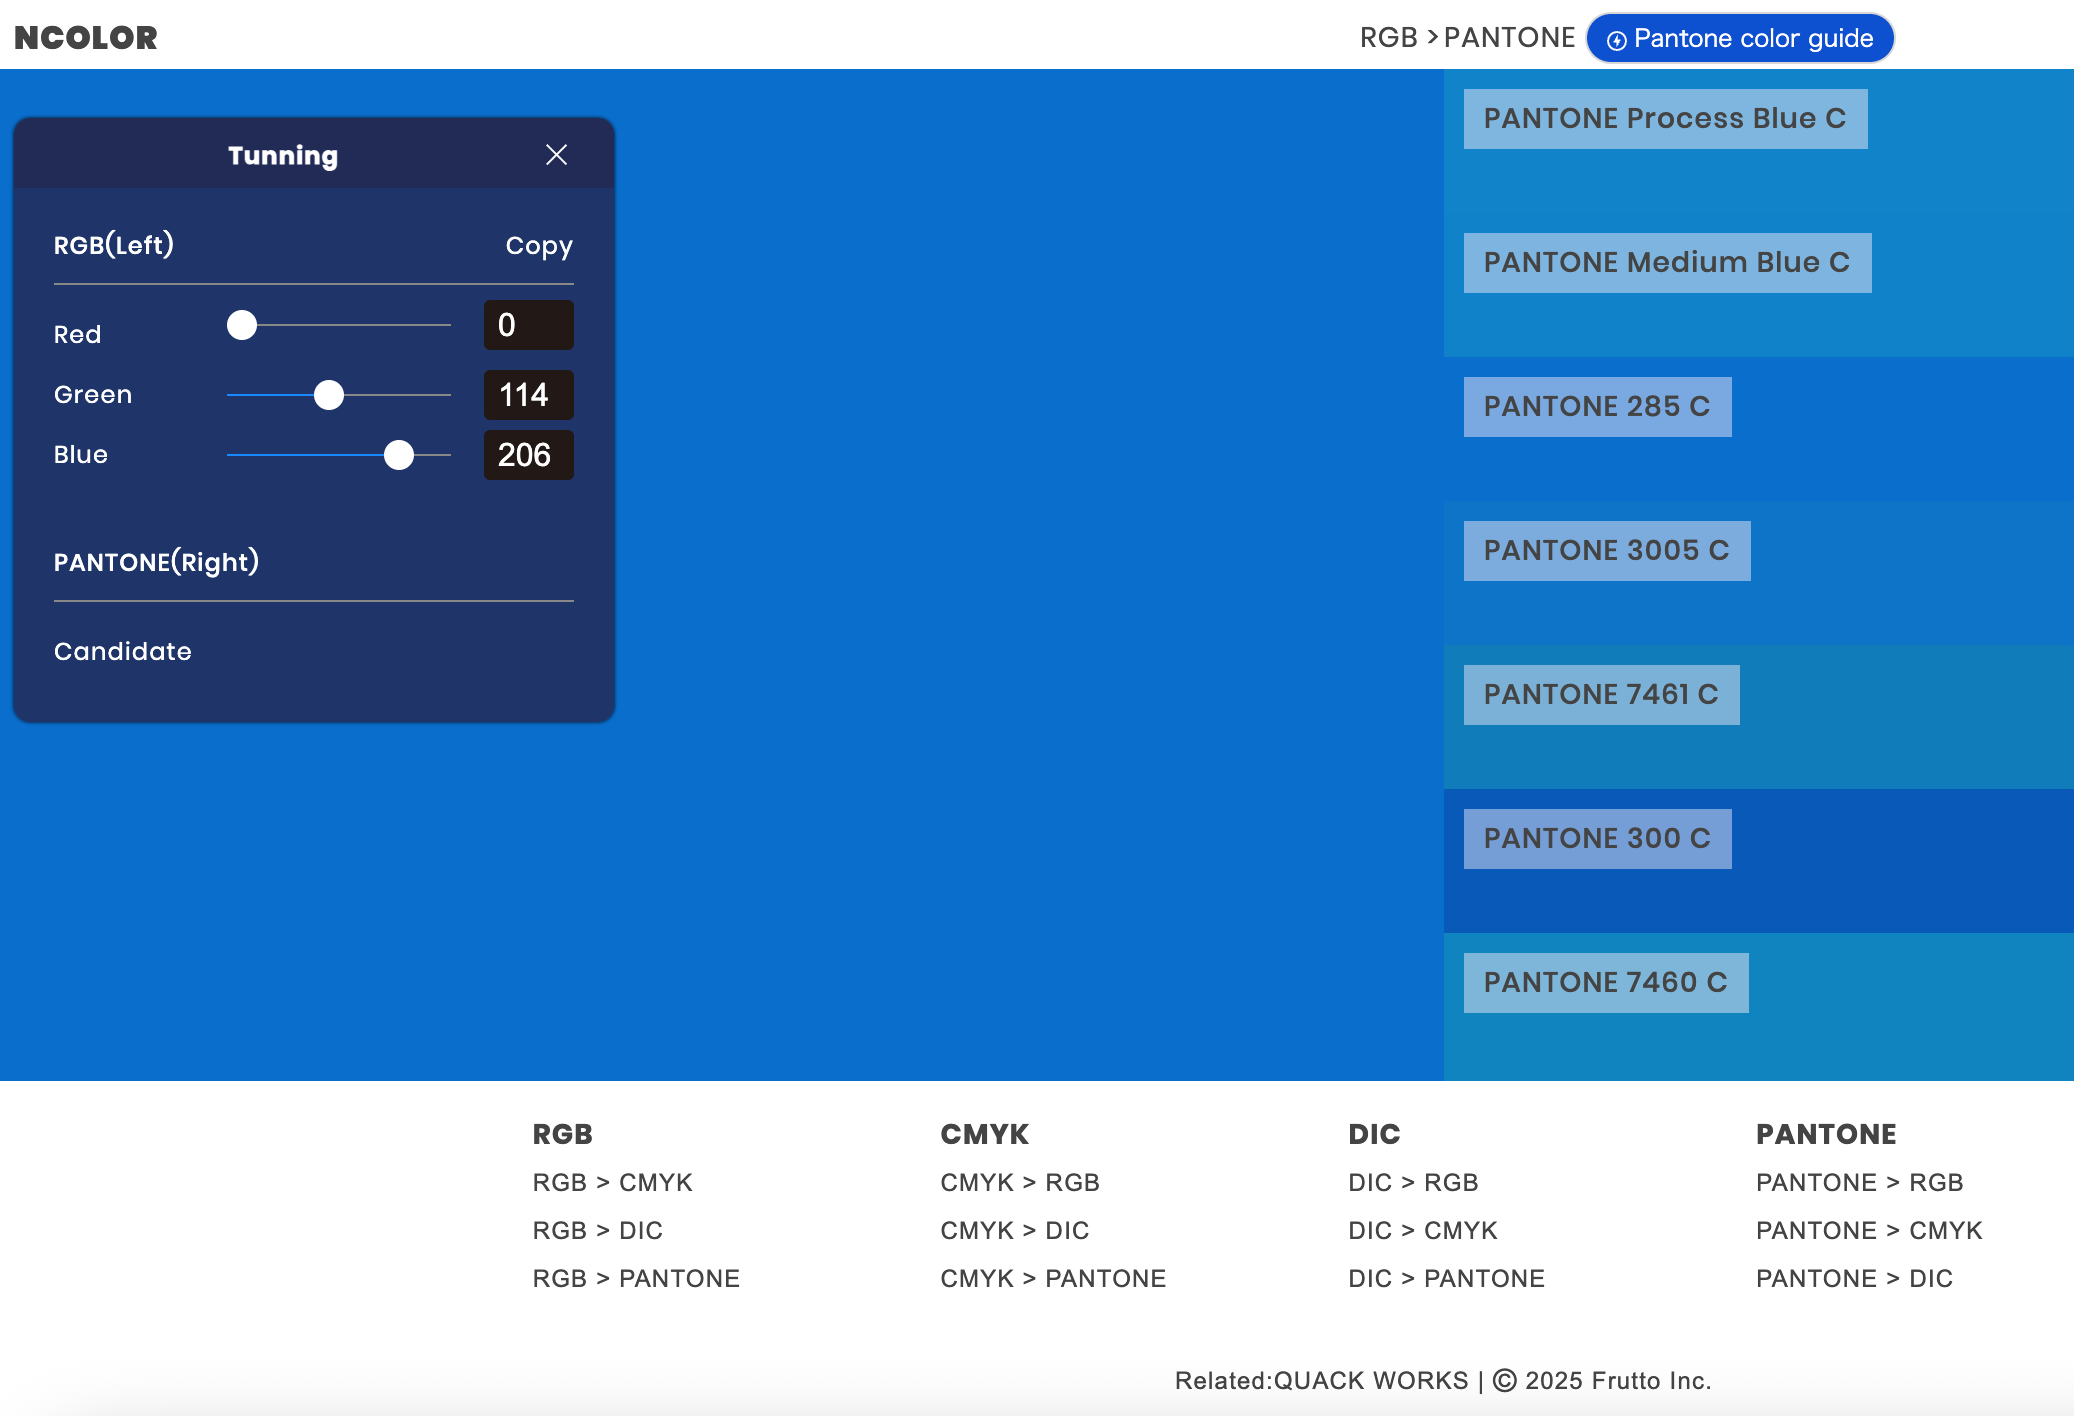
Task: Click the Green slider handle
Action: point(329,395)
